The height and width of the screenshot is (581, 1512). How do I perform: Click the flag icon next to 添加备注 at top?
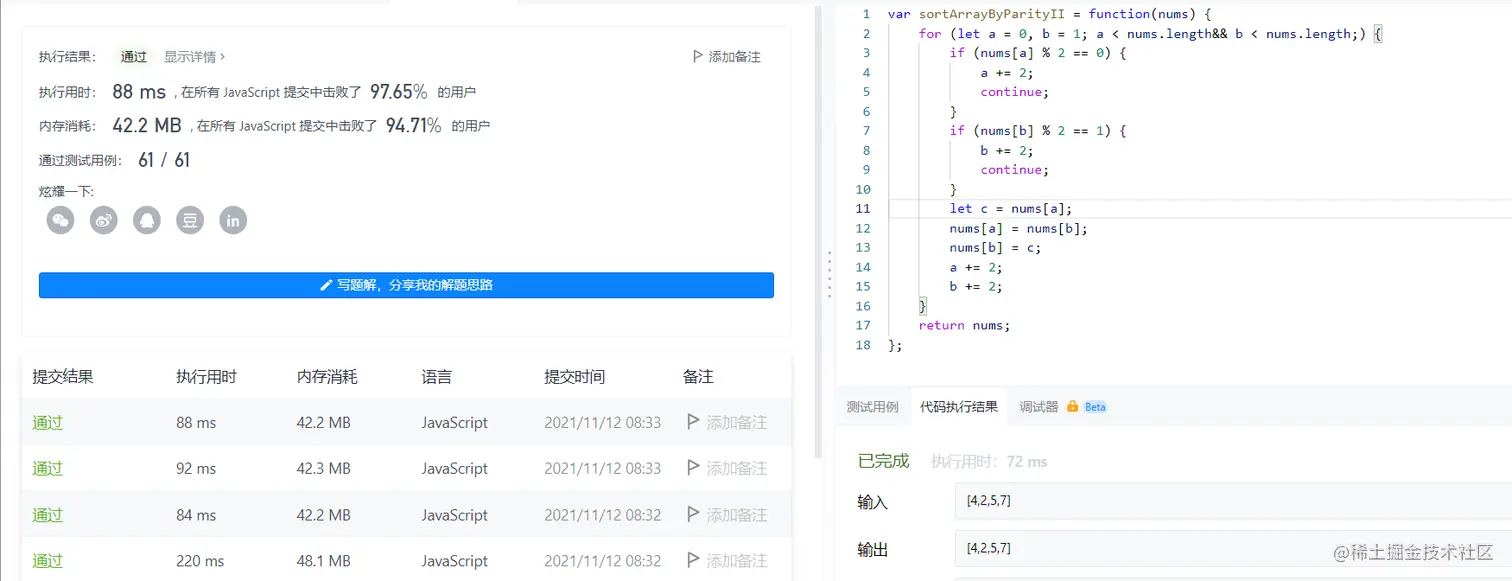(x=697, y=57)
